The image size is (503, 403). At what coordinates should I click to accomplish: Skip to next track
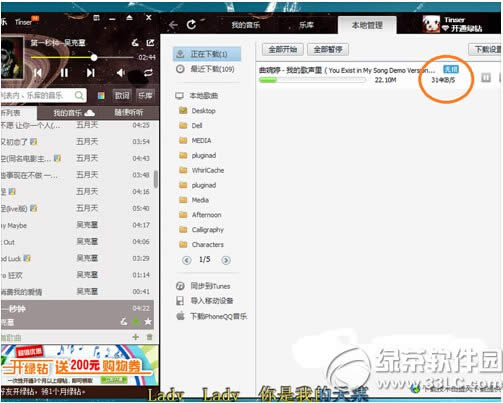(x=90, y=73)
